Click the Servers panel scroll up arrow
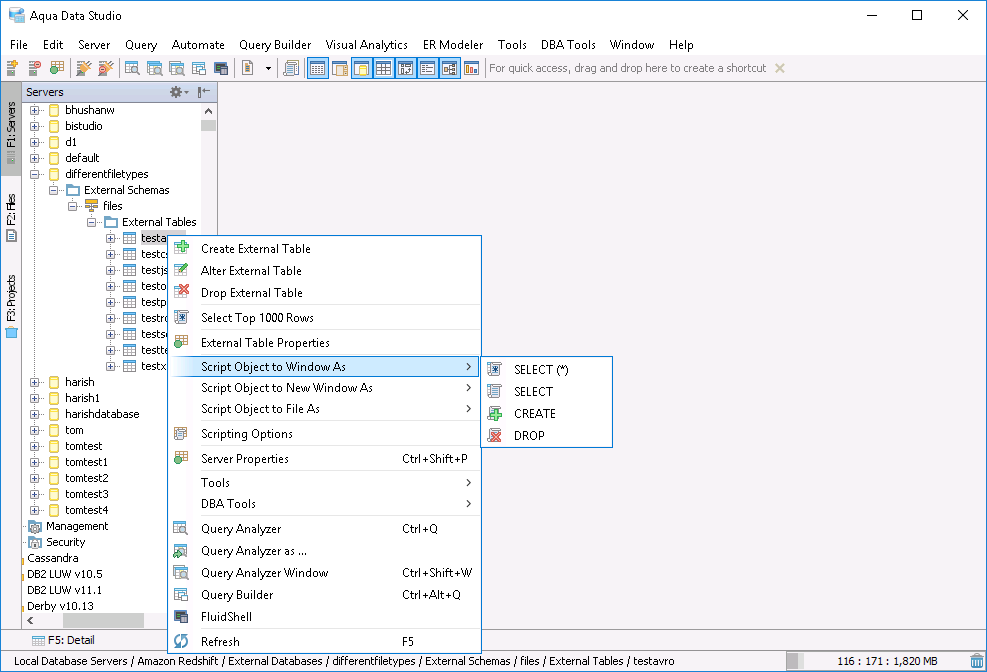Screen dimensions: 987x672 tap(208, 111)
